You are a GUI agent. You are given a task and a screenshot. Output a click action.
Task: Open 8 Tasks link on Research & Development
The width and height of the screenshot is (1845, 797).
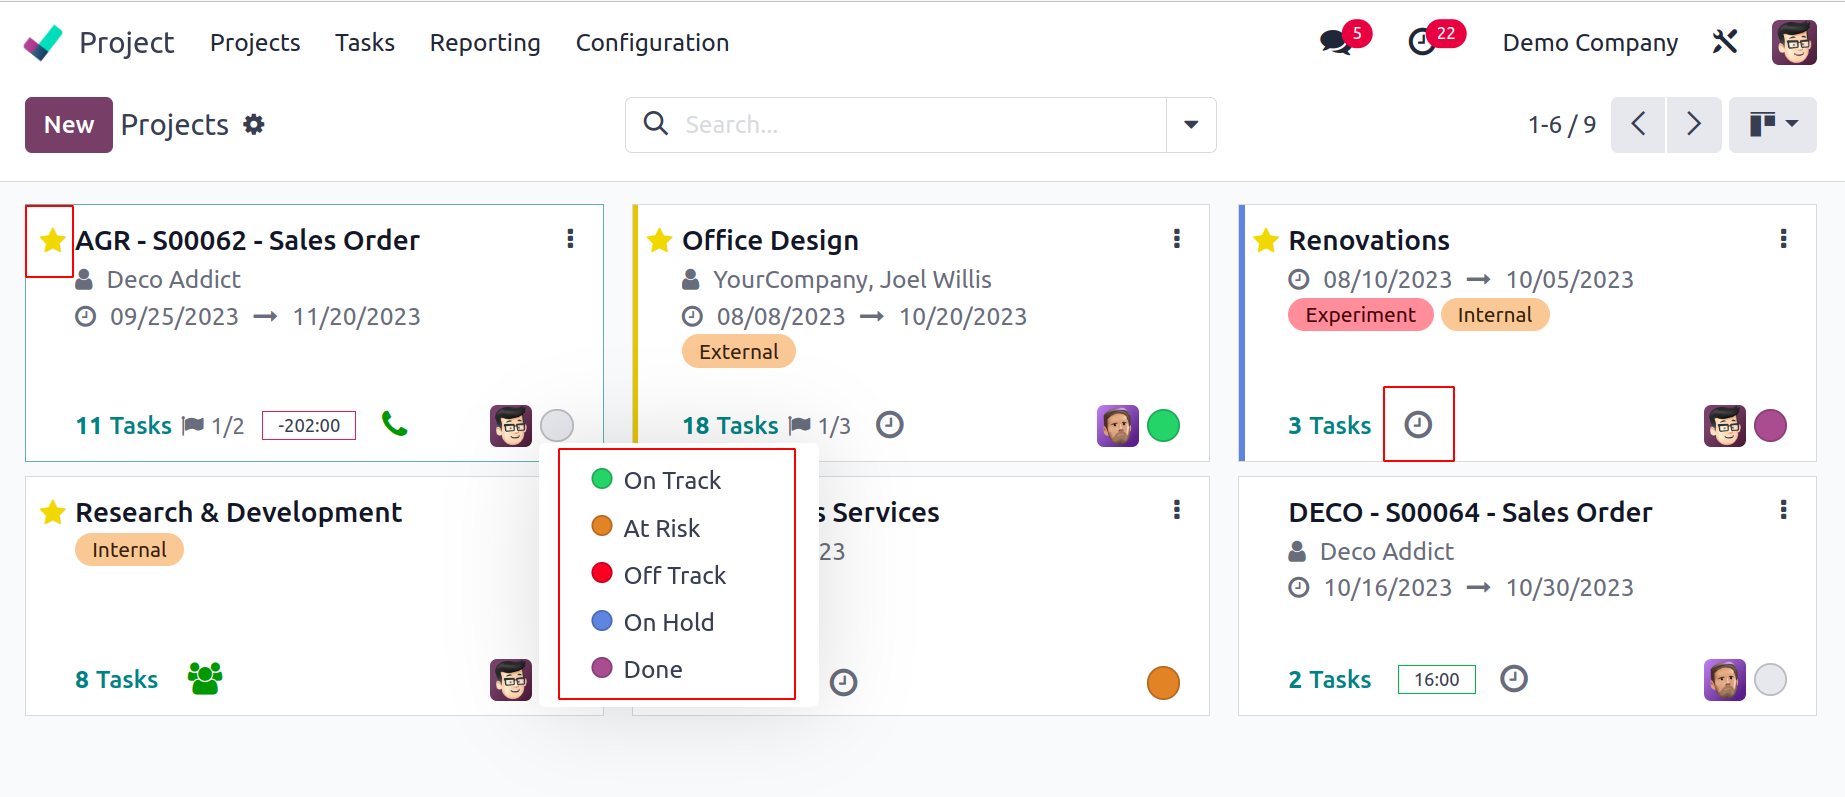tap(117, 680)
